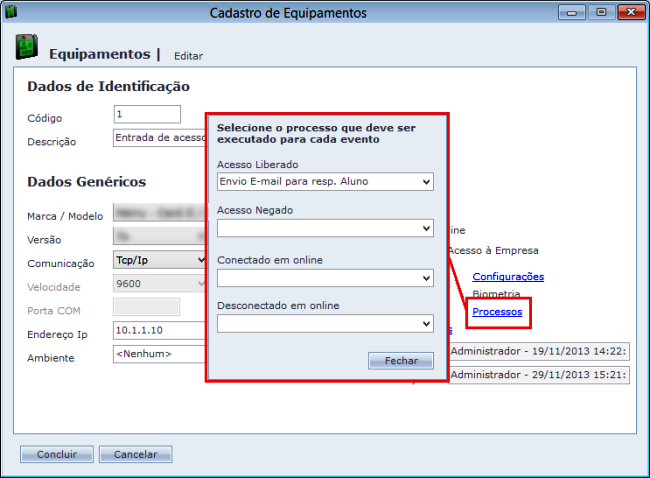650x478 pixels.
Task: Click the Velocidade 9600 field
Action: (x=158, y=283)
